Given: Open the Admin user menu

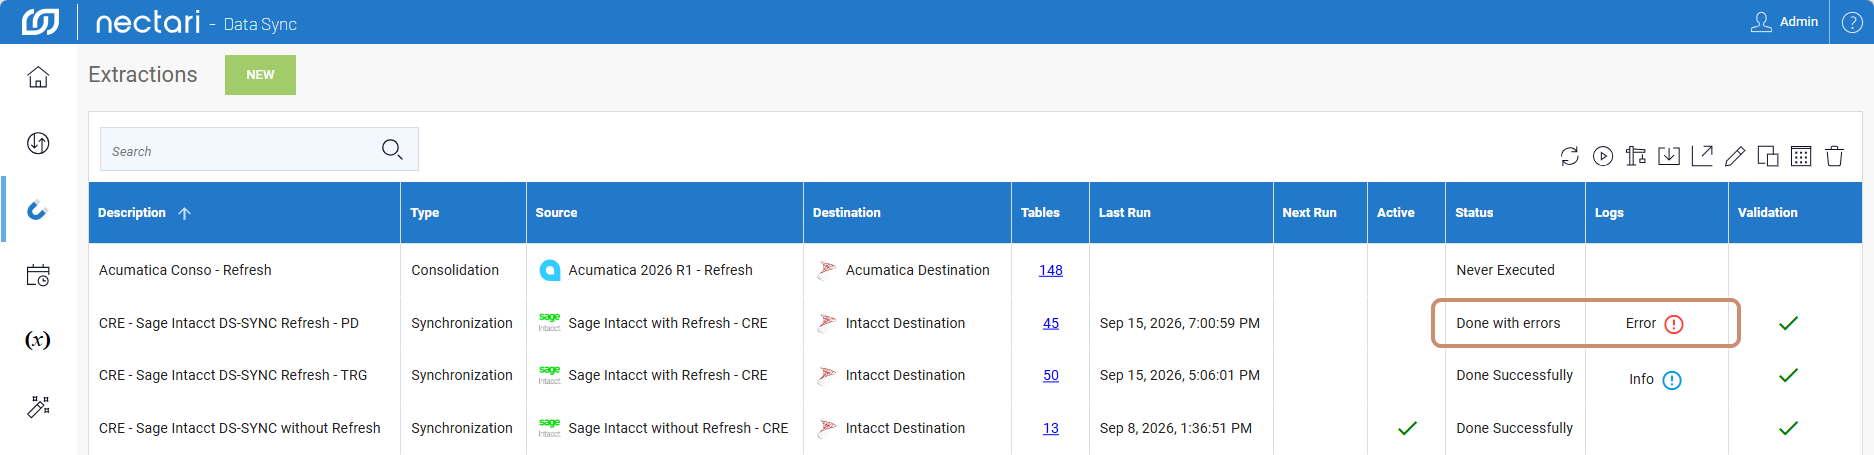Looking at the screenshot, I should click(1784, 22).
